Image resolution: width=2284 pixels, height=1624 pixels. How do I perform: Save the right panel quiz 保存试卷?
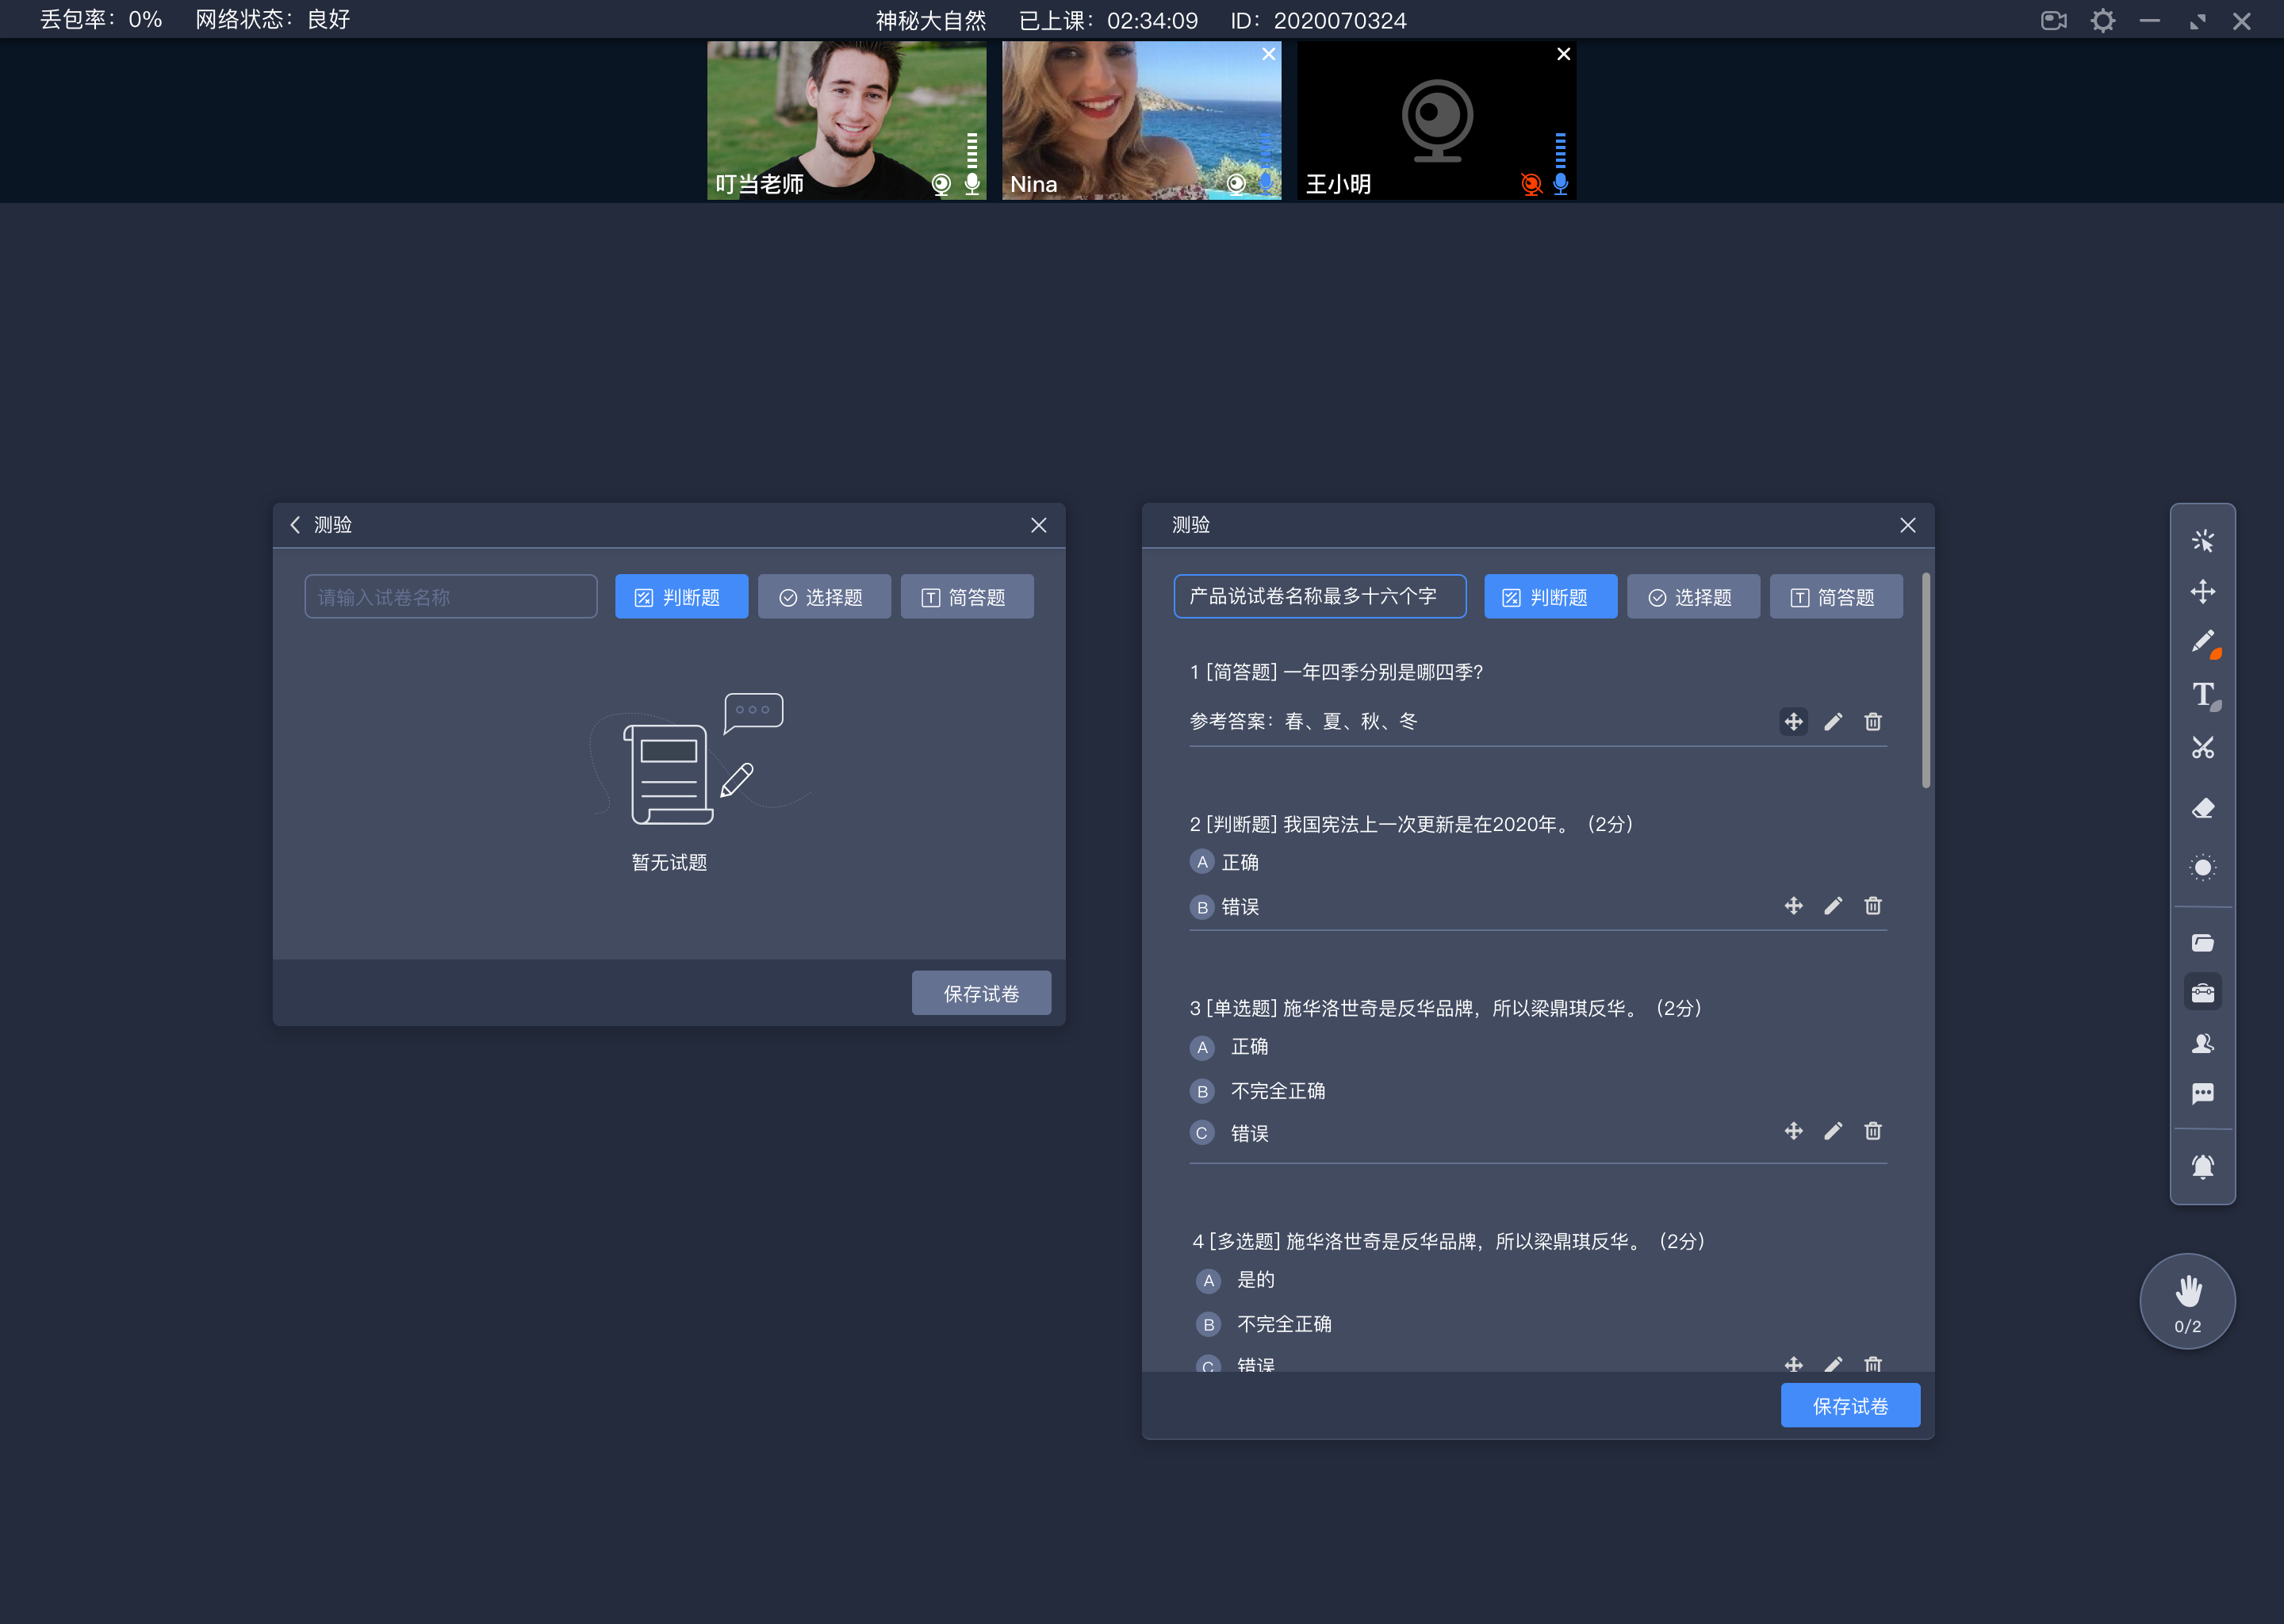pyautogui.click(x=1852, y=1406)
